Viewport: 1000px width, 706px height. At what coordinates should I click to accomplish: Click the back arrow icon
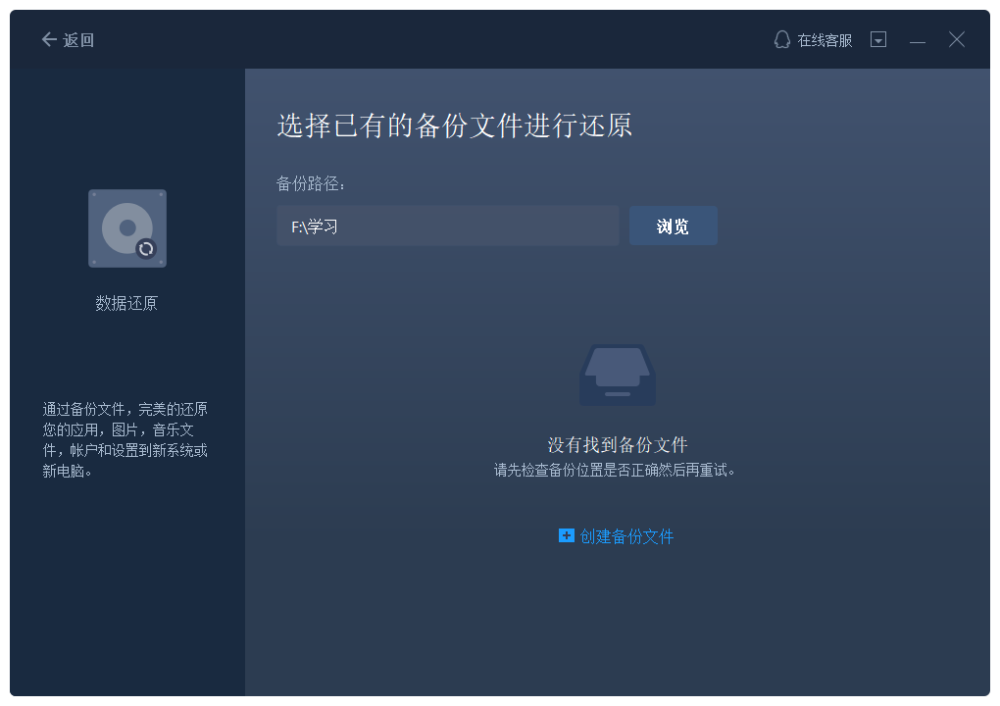coord(49,40)
